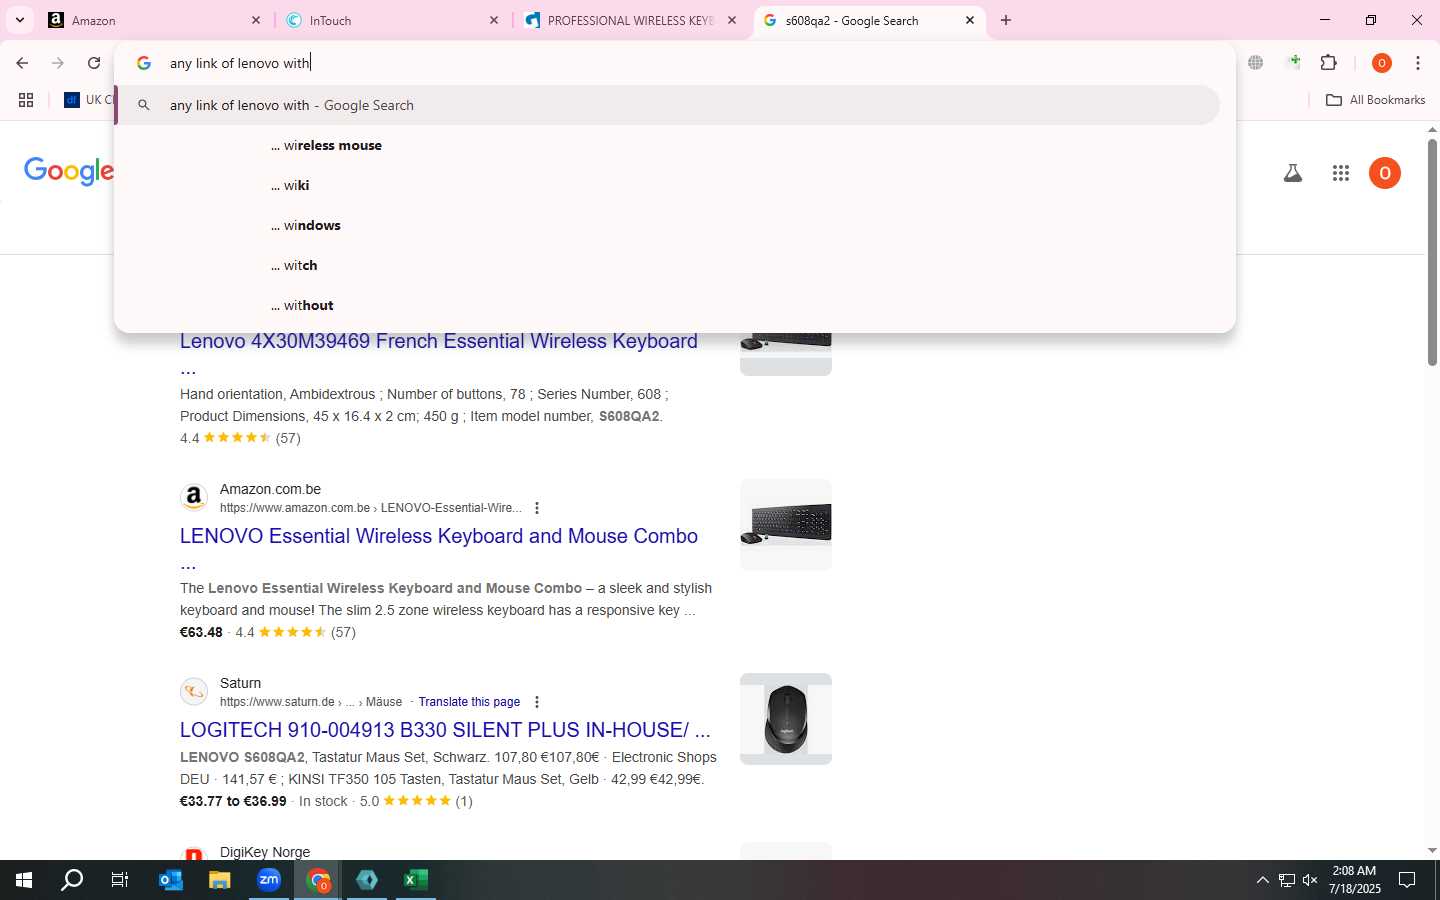
Task: Open 'LENOVO Essential Wireless Keyboard and Mouse Combo' result
Action: 439,536
